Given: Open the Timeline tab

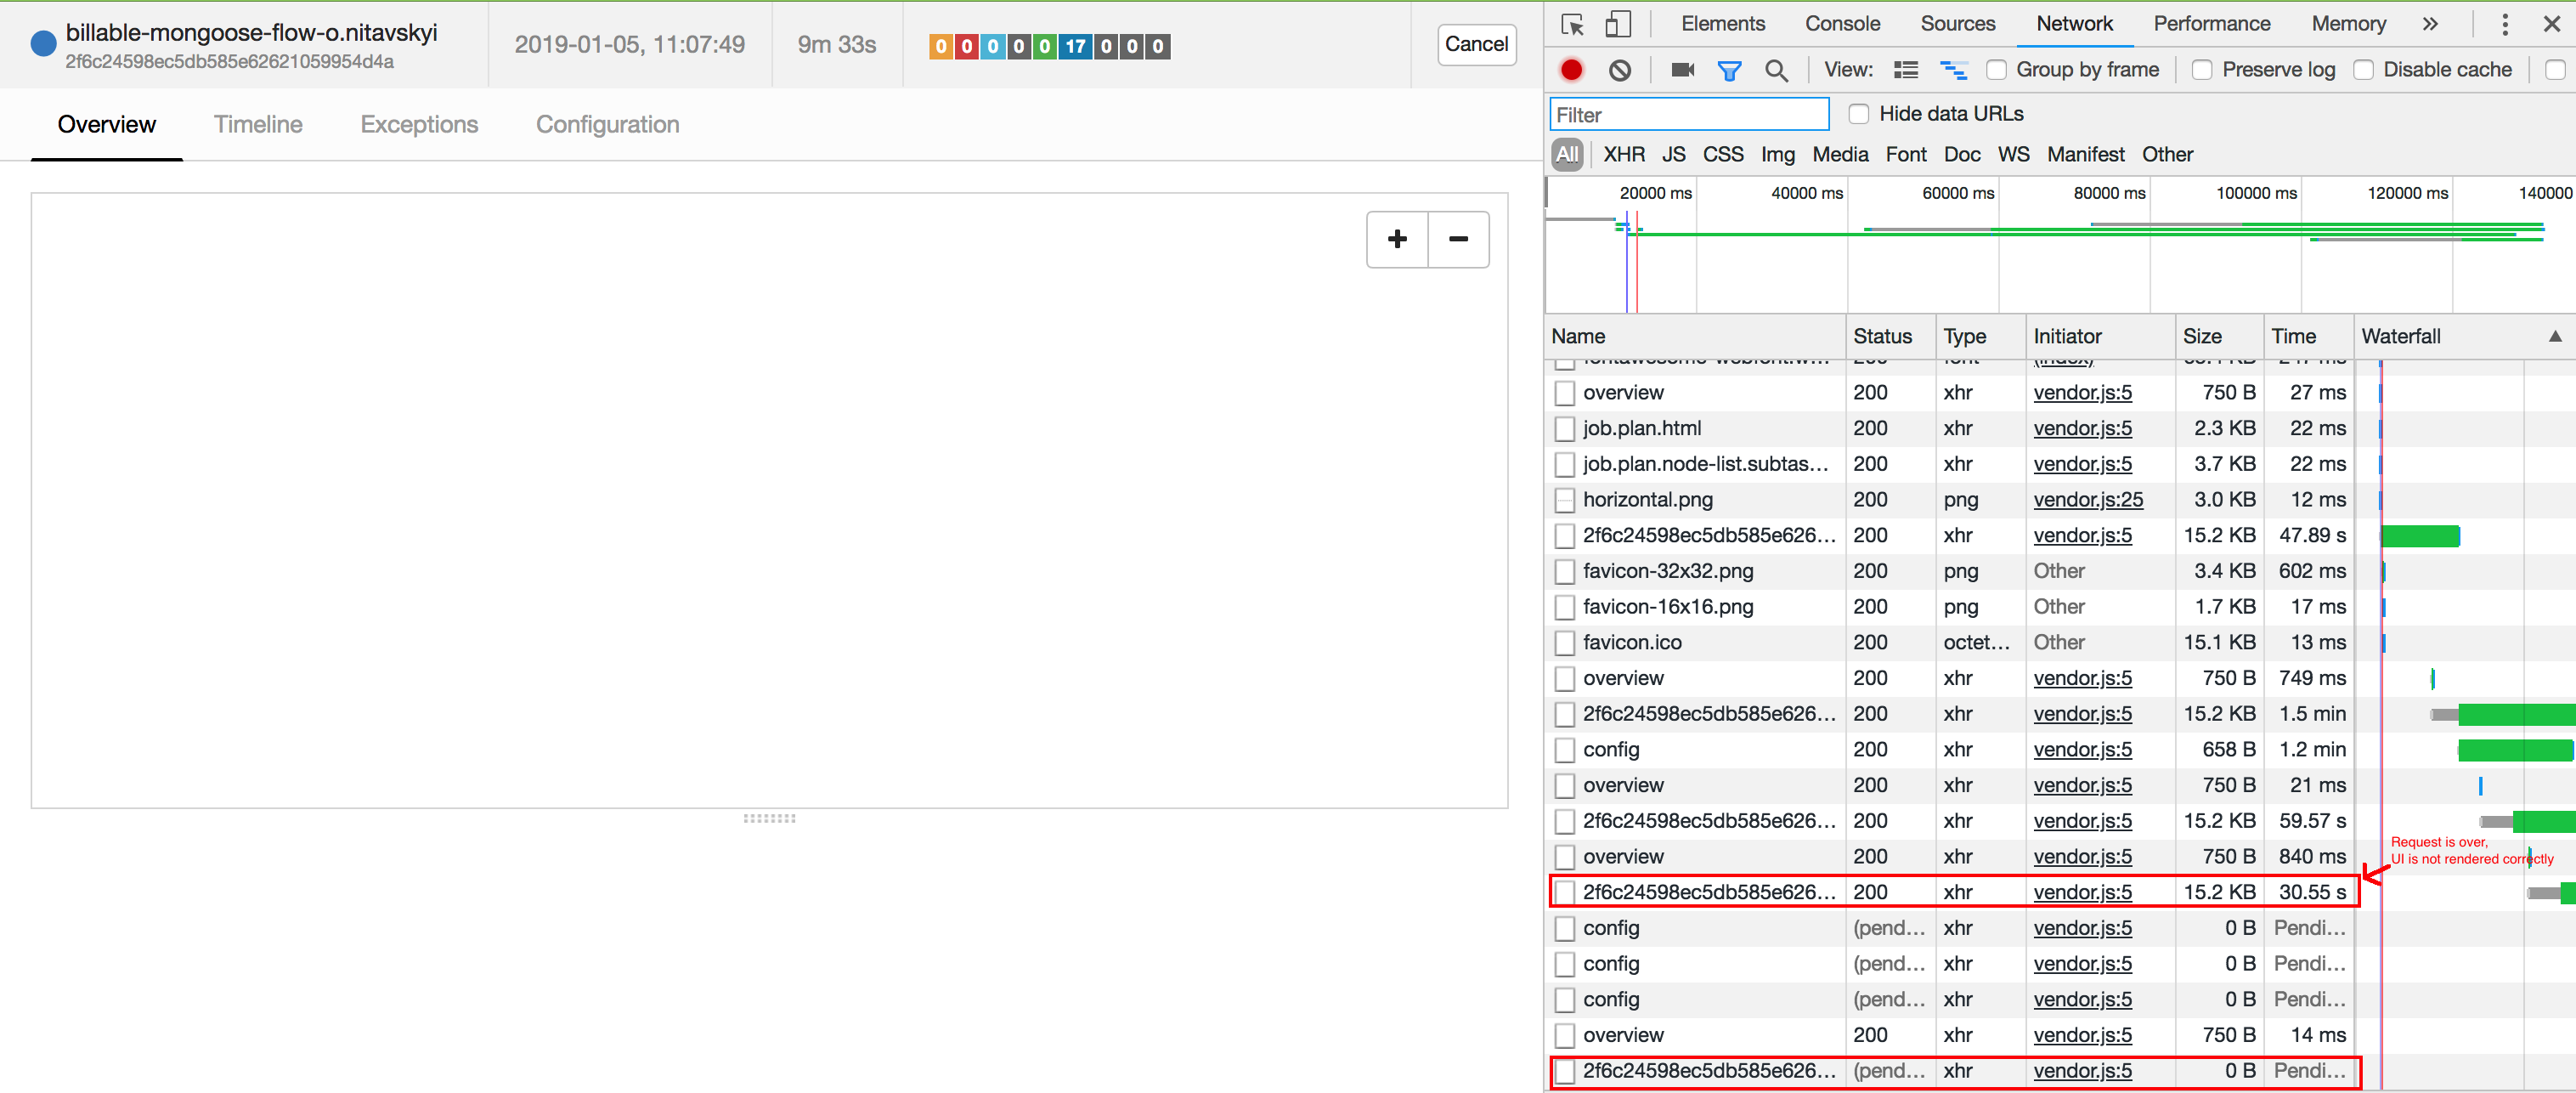Looking at the screenshot, I should (x=258, y=124).
